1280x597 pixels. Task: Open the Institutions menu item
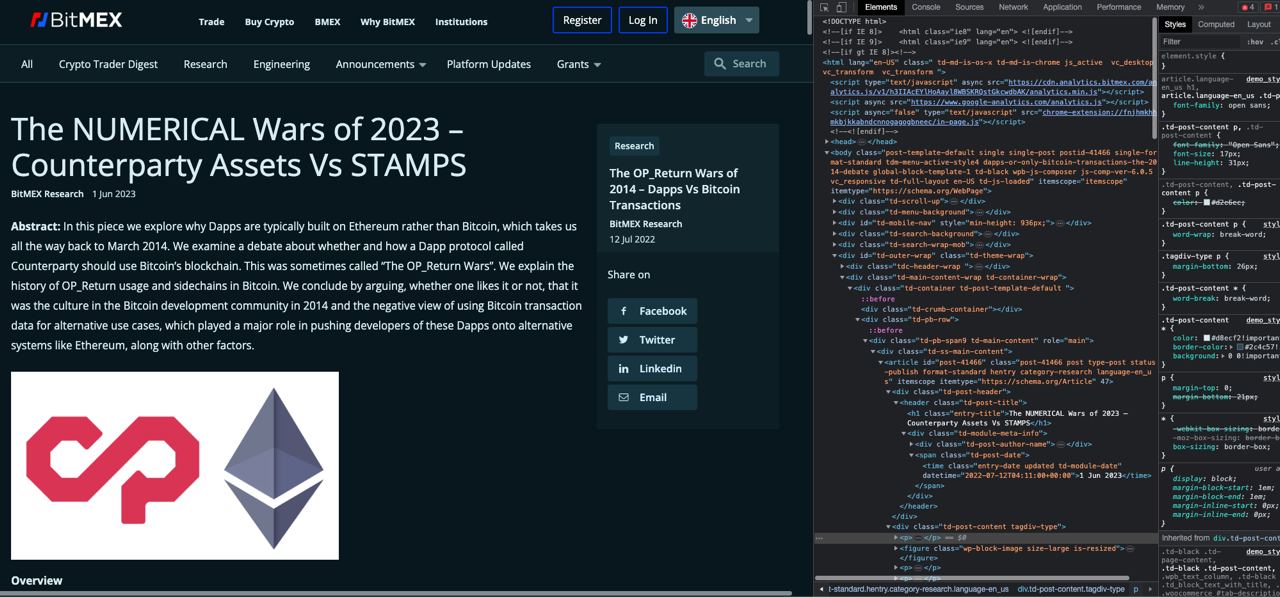pos(461,22)
